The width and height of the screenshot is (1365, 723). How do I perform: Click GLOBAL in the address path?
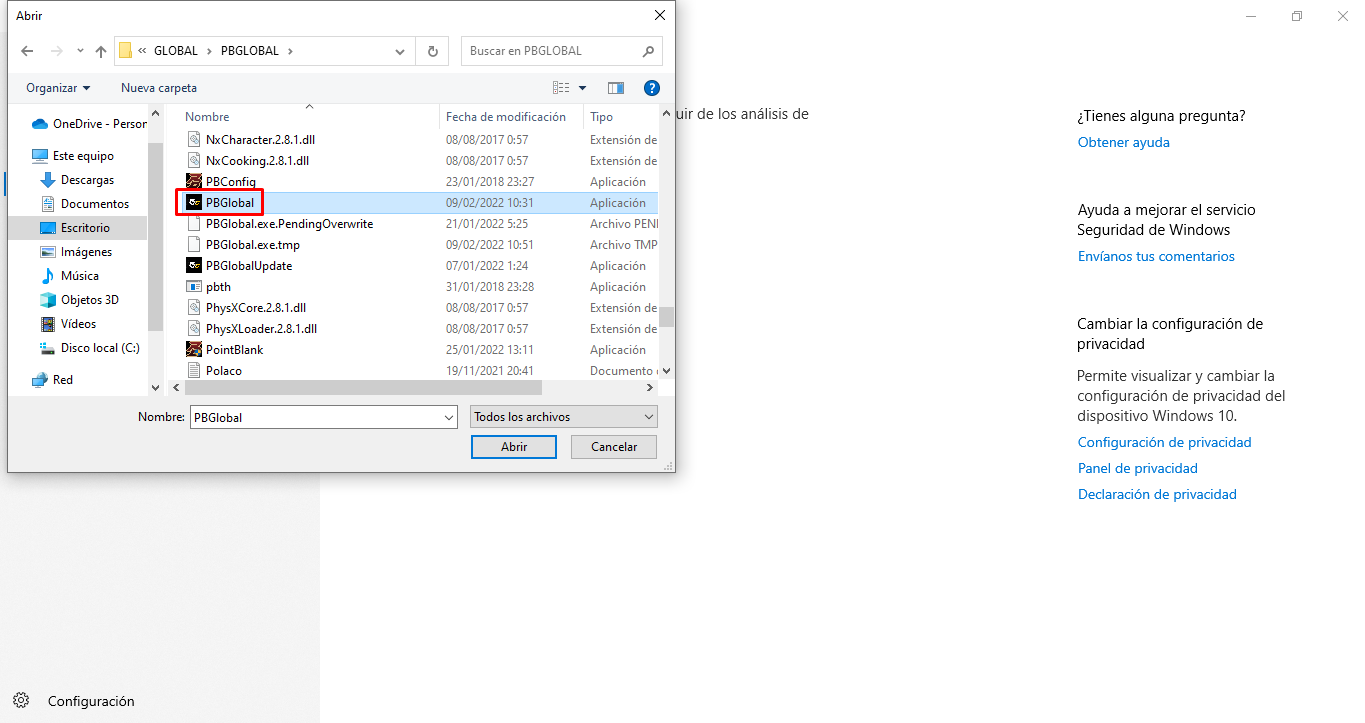point(176,51)
